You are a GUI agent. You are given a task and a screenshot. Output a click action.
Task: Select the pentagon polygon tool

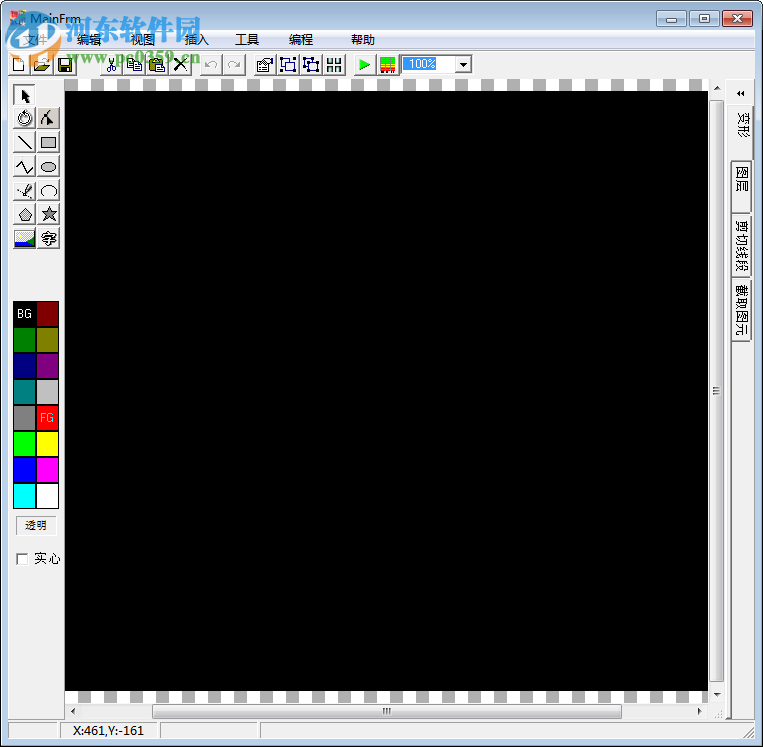(x=24, y=214)
